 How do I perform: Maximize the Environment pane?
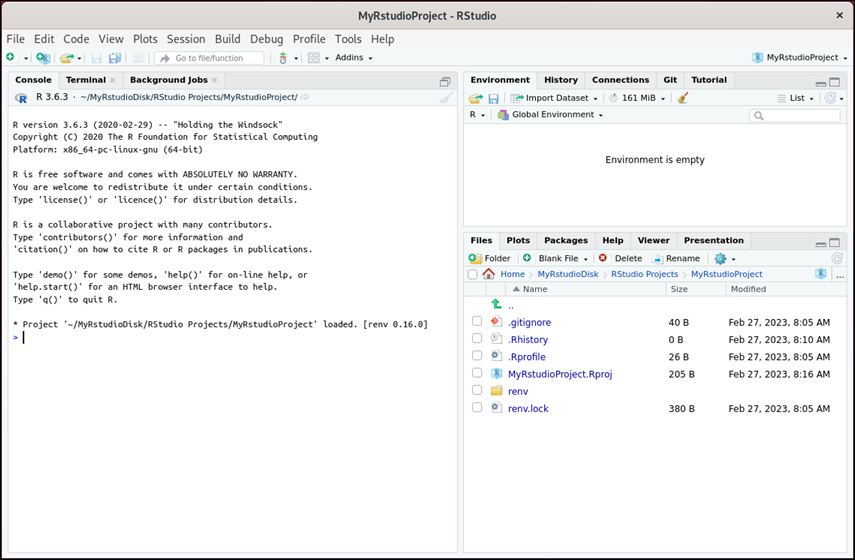tap(834, 82)
